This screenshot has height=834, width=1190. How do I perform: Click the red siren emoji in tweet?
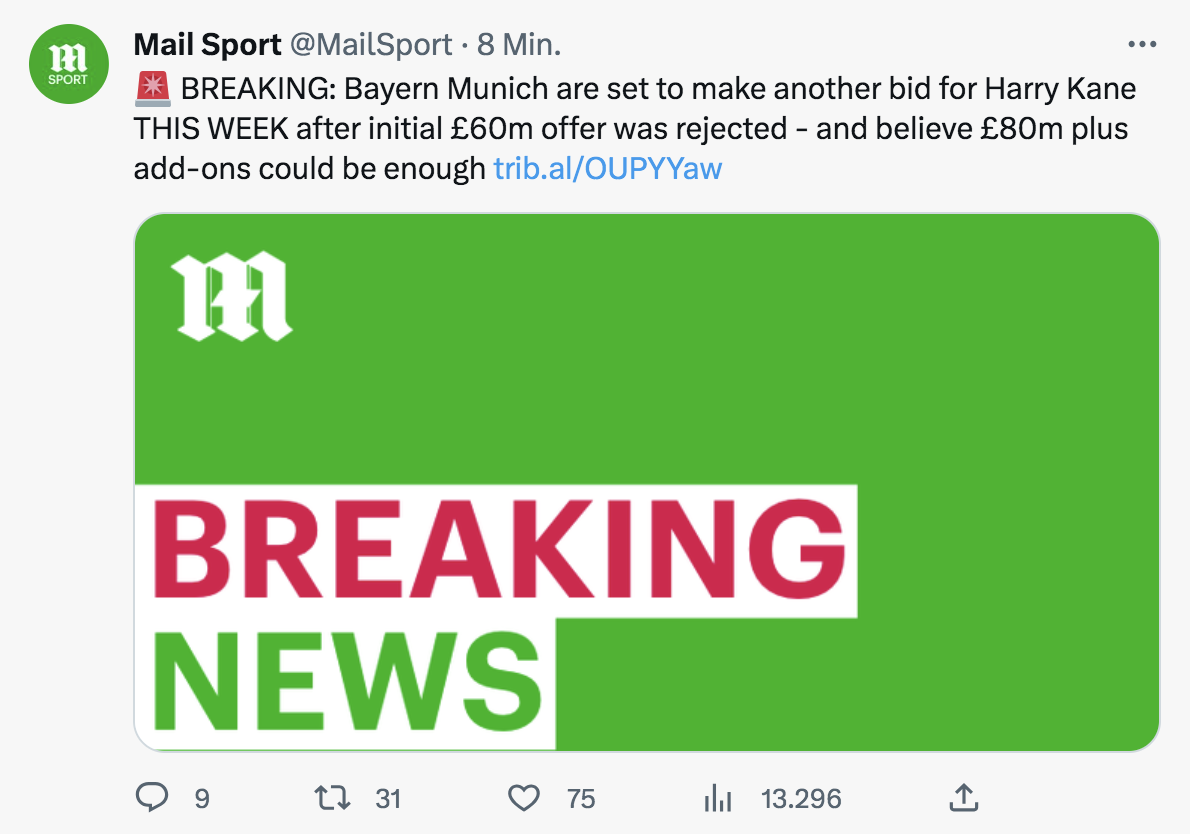coord(152,89)
